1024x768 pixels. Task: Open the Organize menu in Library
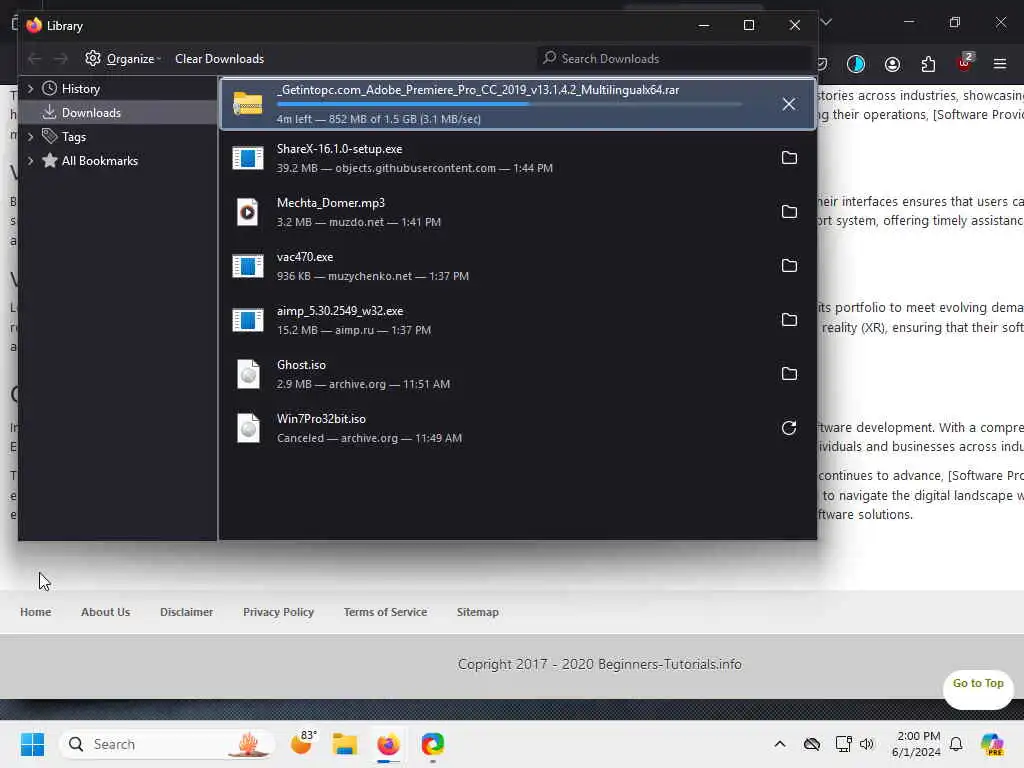coord(123,59)
